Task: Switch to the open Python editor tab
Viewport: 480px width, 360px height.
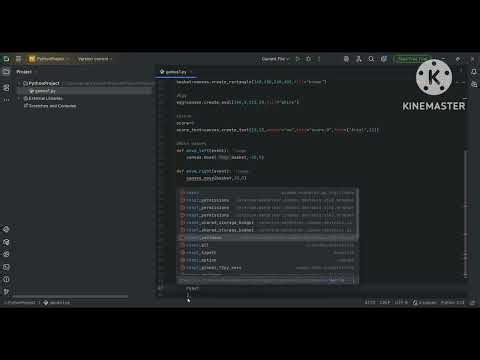Action: pyautogui.click(x=176, y=72)
